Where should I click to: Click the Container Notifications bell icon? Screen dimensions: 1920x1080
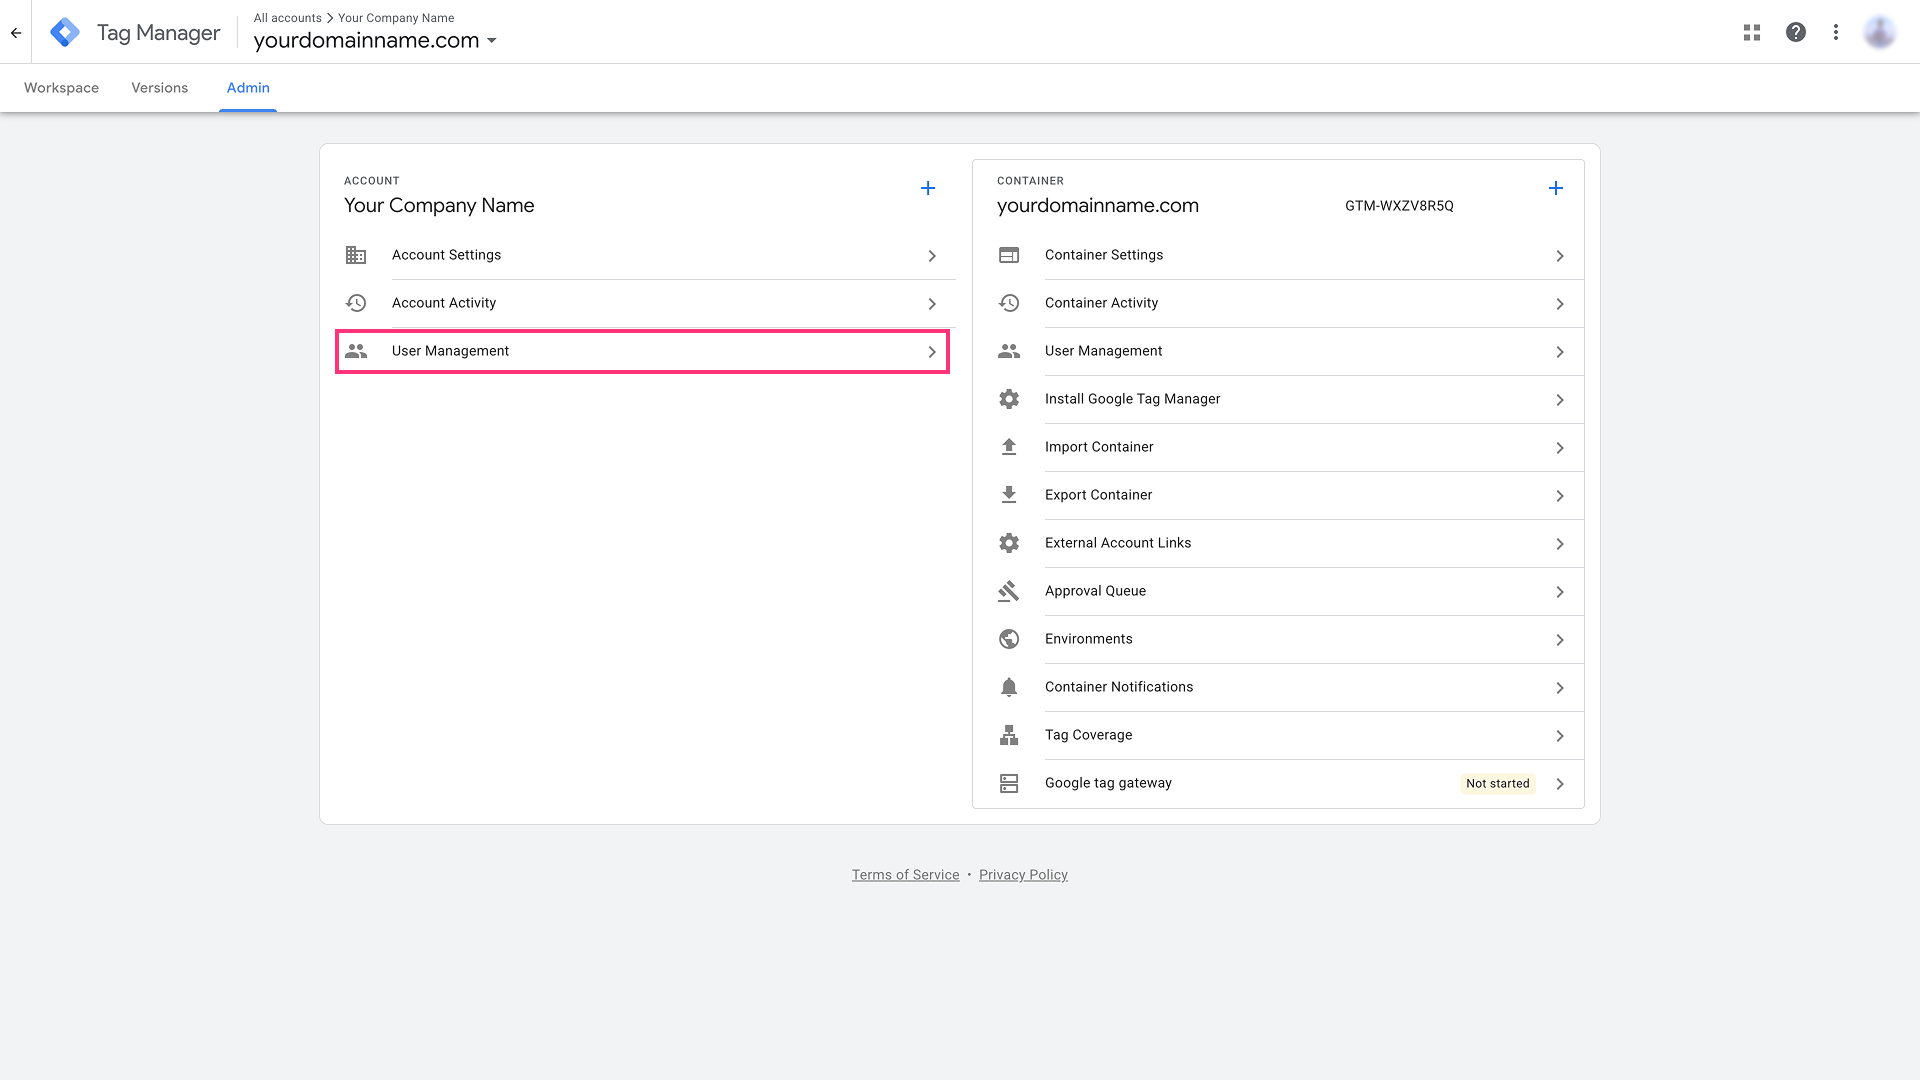[x=1009, y=687]
